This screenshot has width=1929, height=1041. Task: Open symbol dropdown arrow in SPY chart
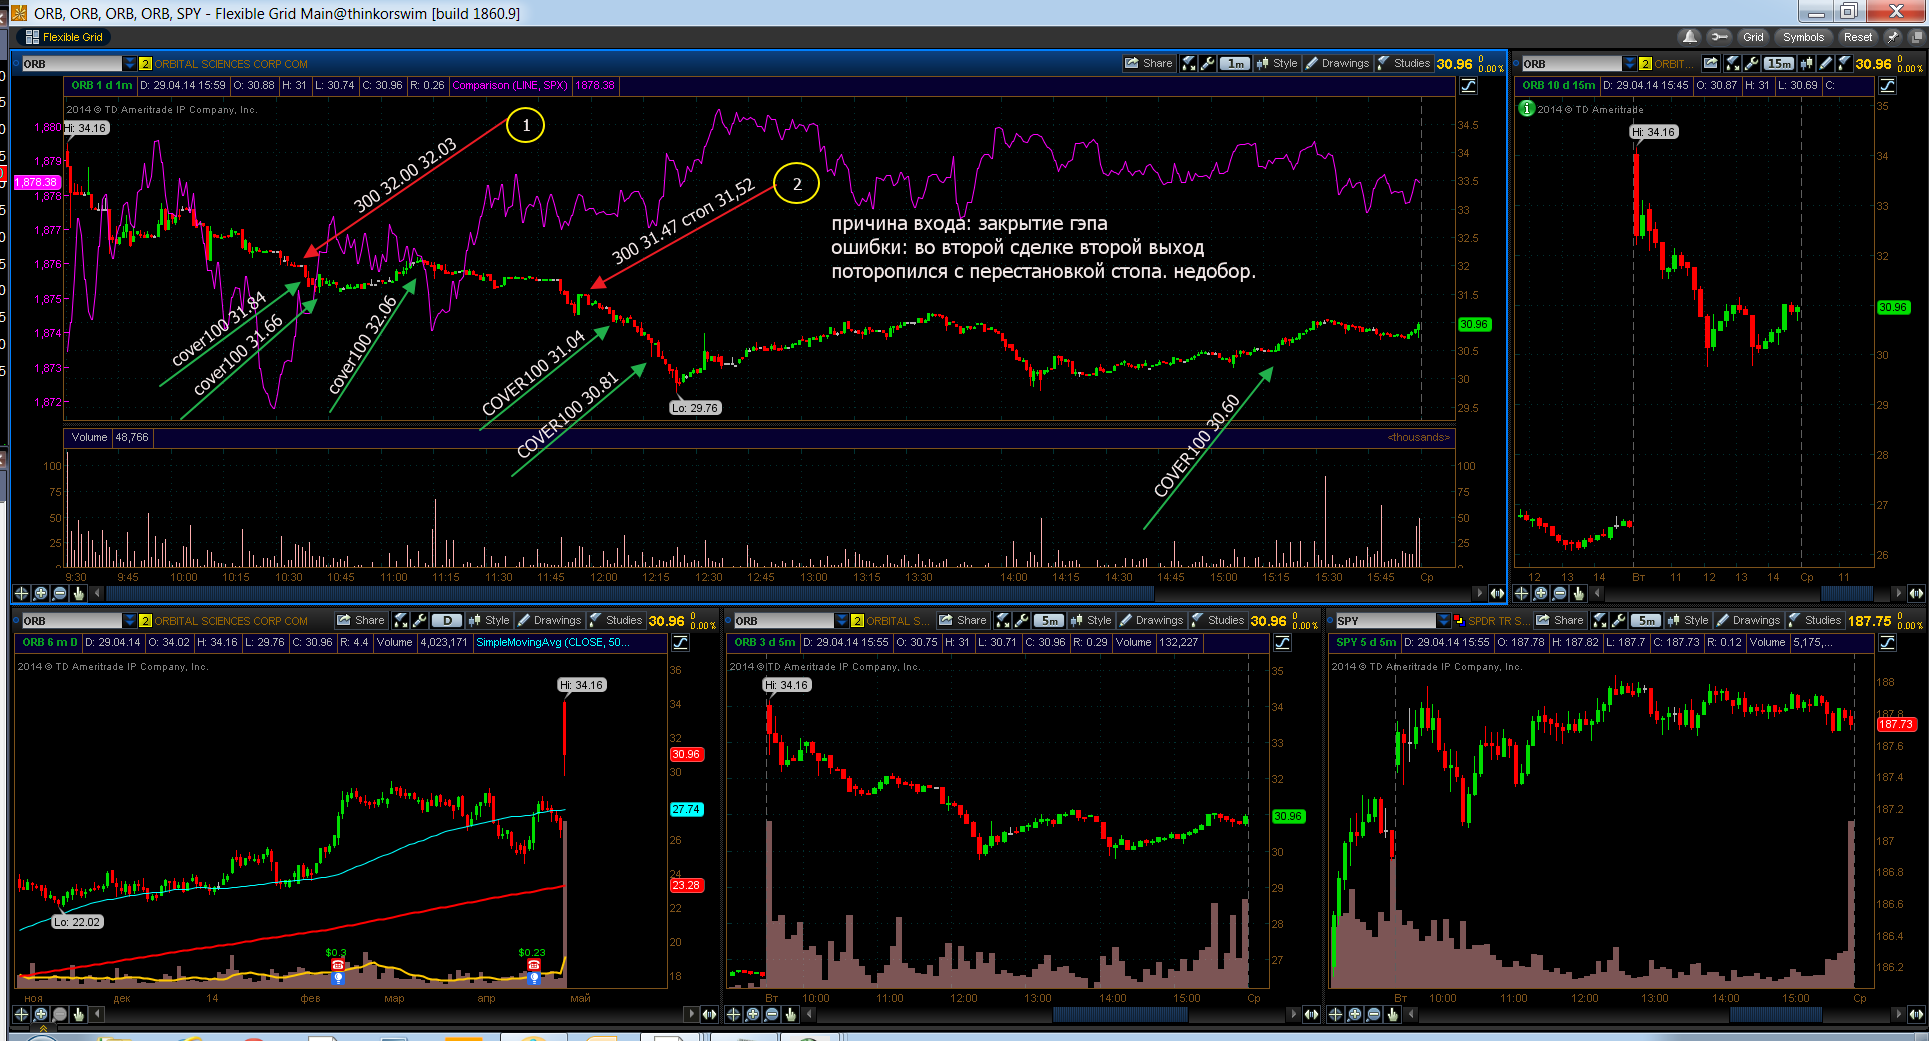point(1443,621)
